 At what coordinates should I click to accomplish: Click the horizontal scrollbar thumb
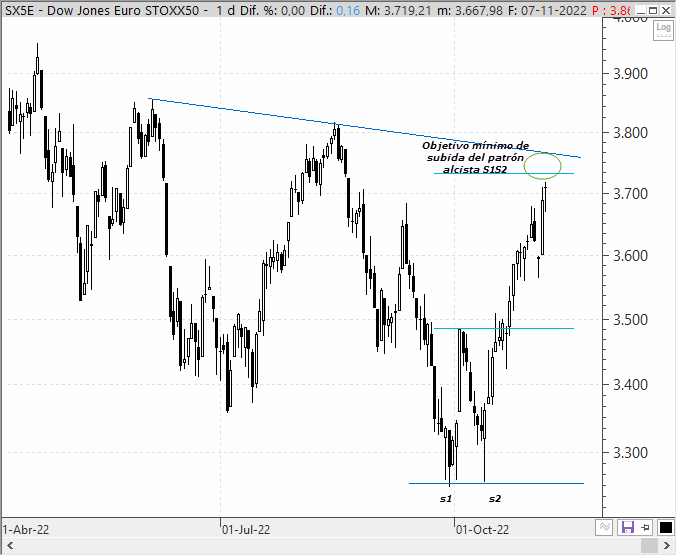point(649,546)
